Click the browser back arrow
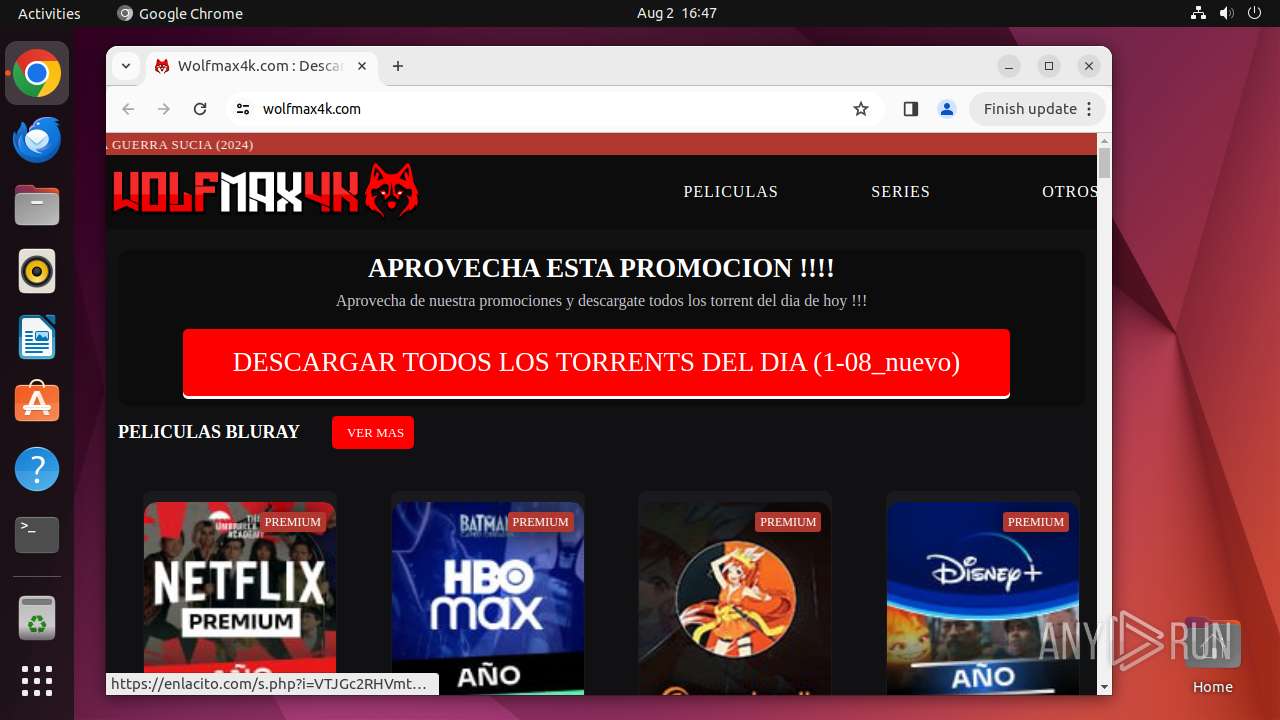 click(x=128, y=109)
